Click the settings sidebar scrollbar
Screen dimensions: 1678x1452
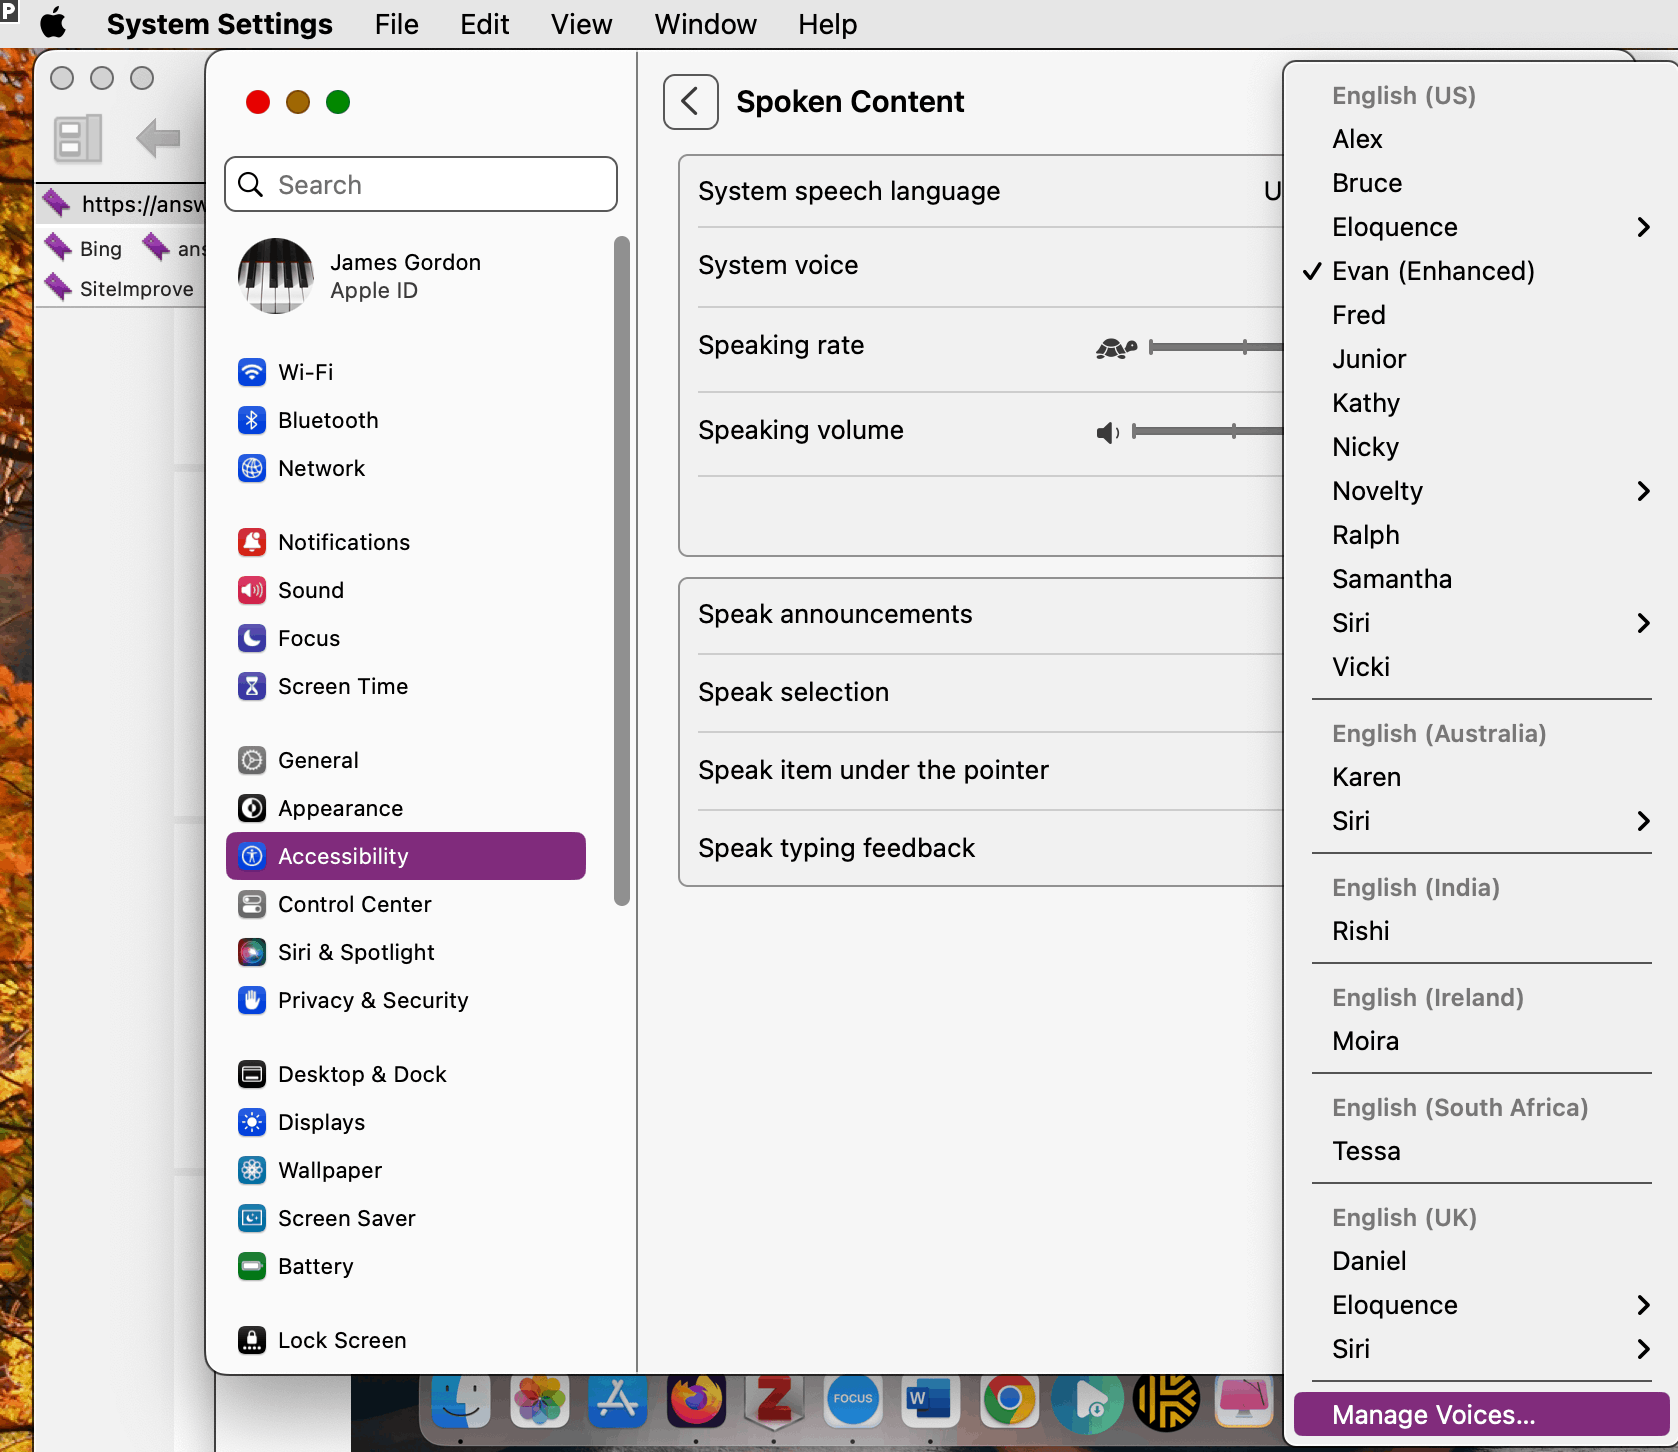click(622, 570)
